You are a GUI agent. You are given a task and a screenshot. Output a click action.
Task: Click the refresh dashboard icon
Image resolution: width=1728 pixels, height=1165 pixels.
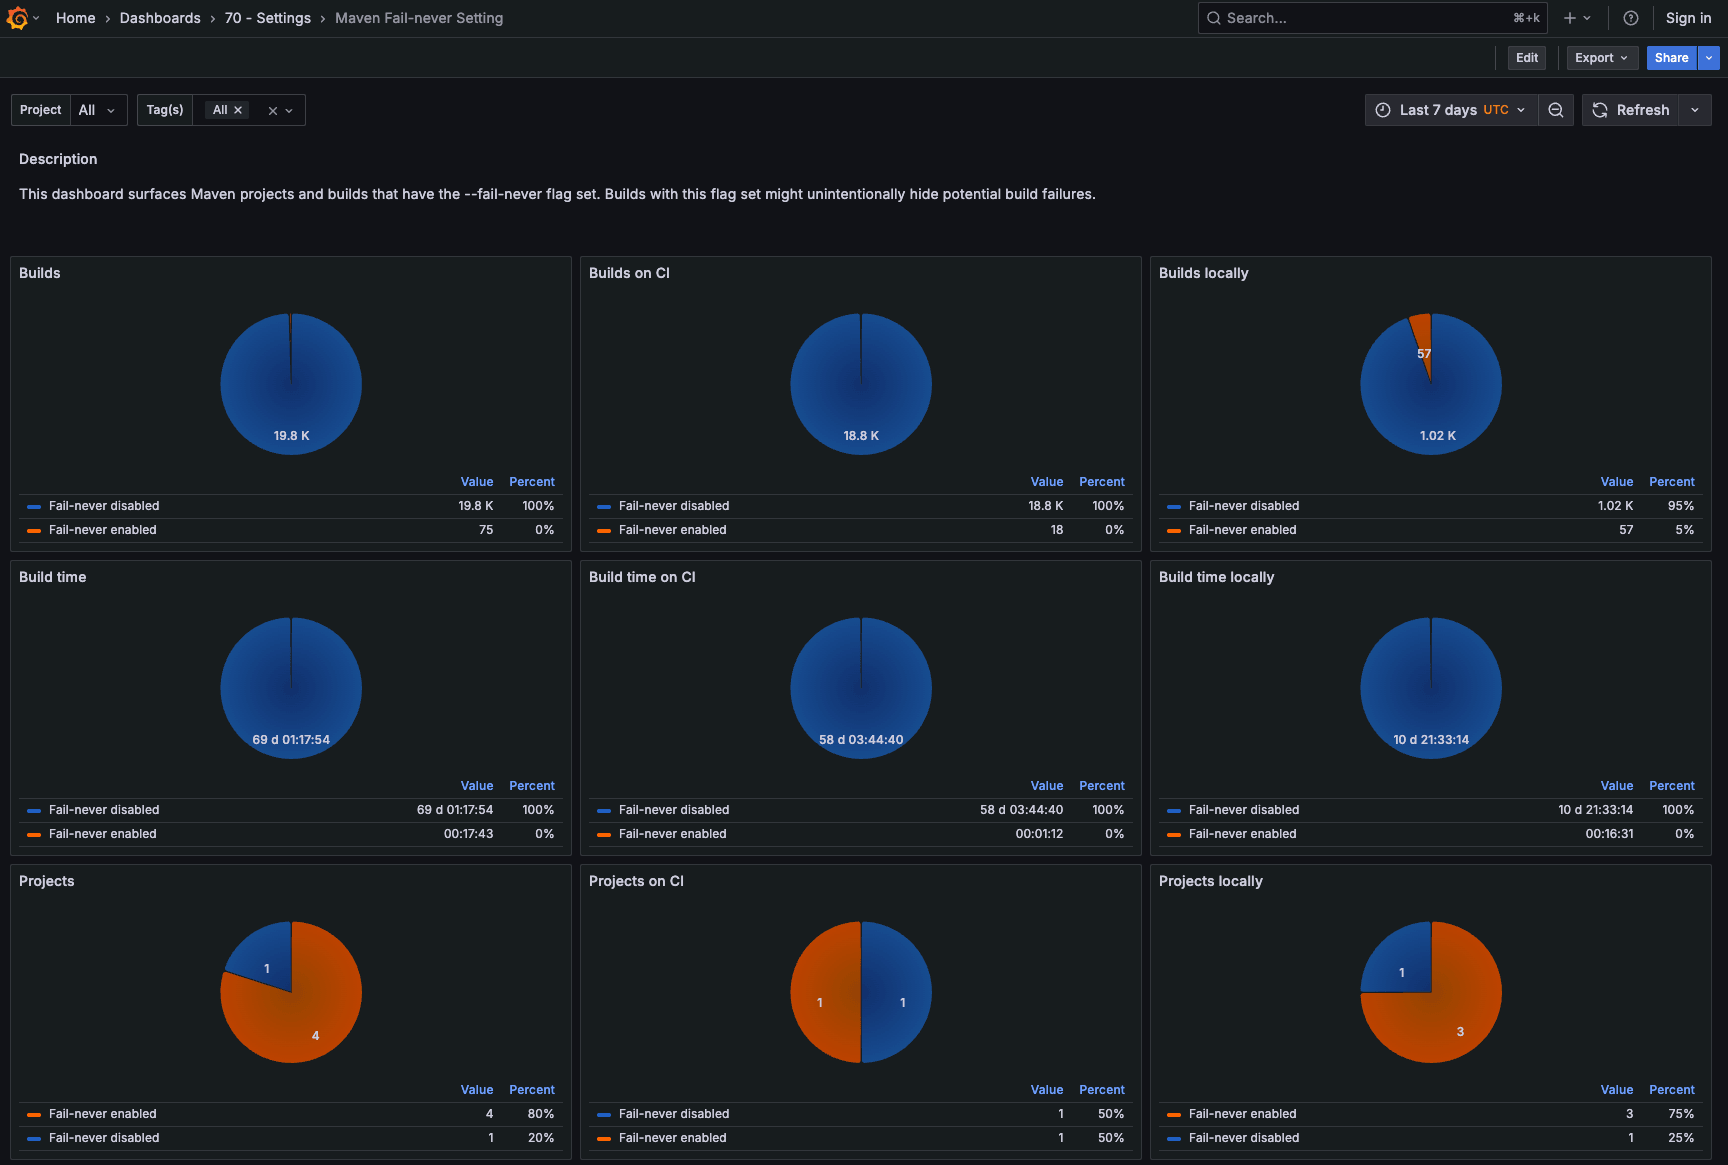(x=1600, y=110)
